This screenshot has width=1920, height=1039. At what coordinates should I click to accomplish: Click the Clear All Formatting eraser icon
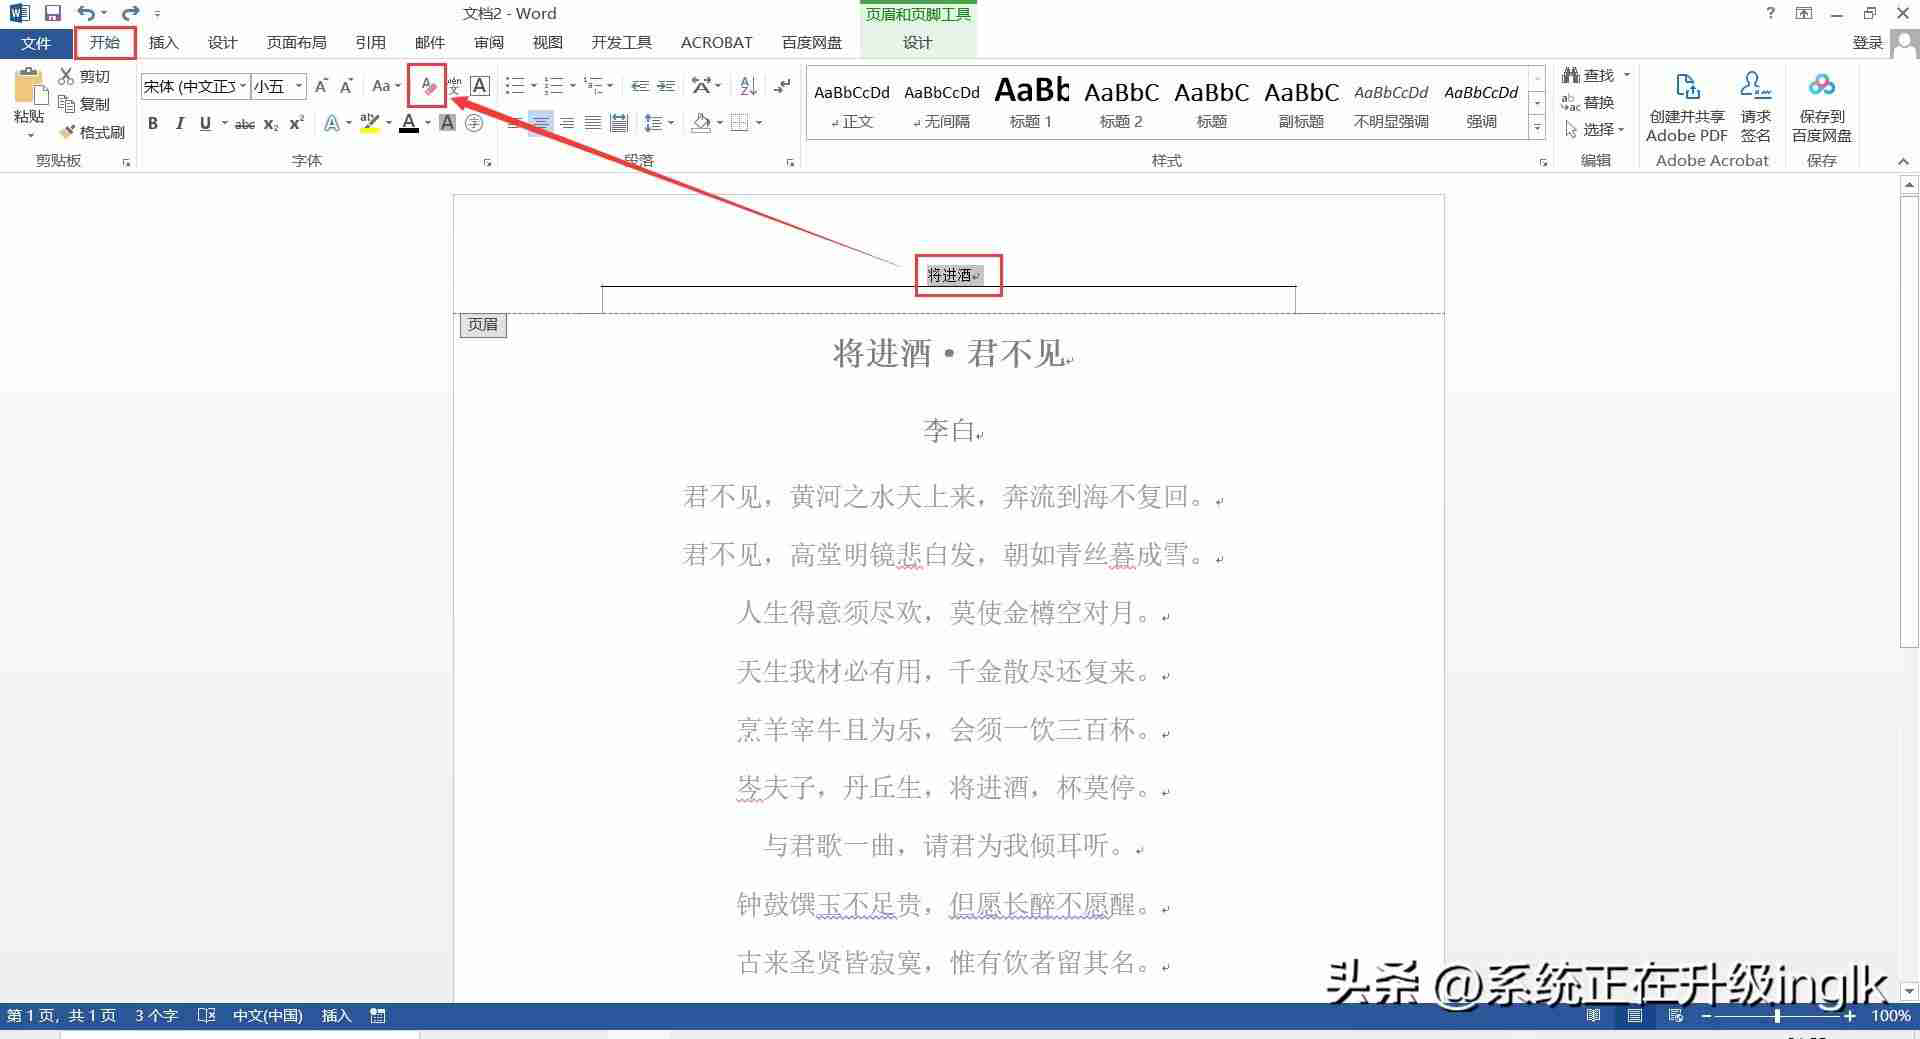point(427,86)
